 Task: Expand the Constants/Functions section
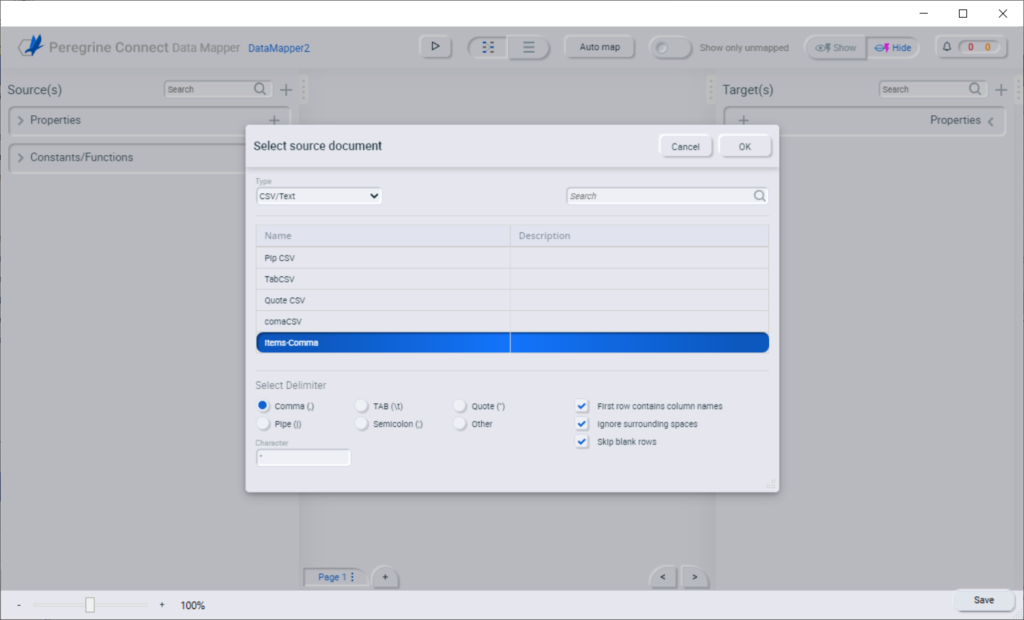click(x=20, y=157)
